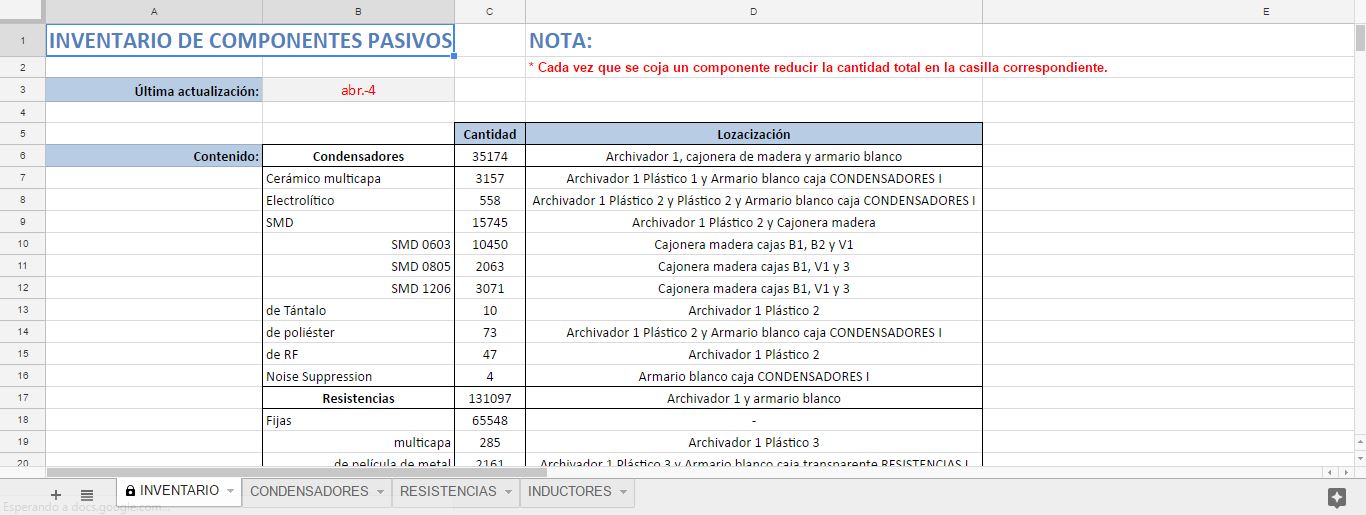The width and height of the screenshot is (1366, 515).
Task: Select the 35174 quantity cell
Action: point(489,156)
